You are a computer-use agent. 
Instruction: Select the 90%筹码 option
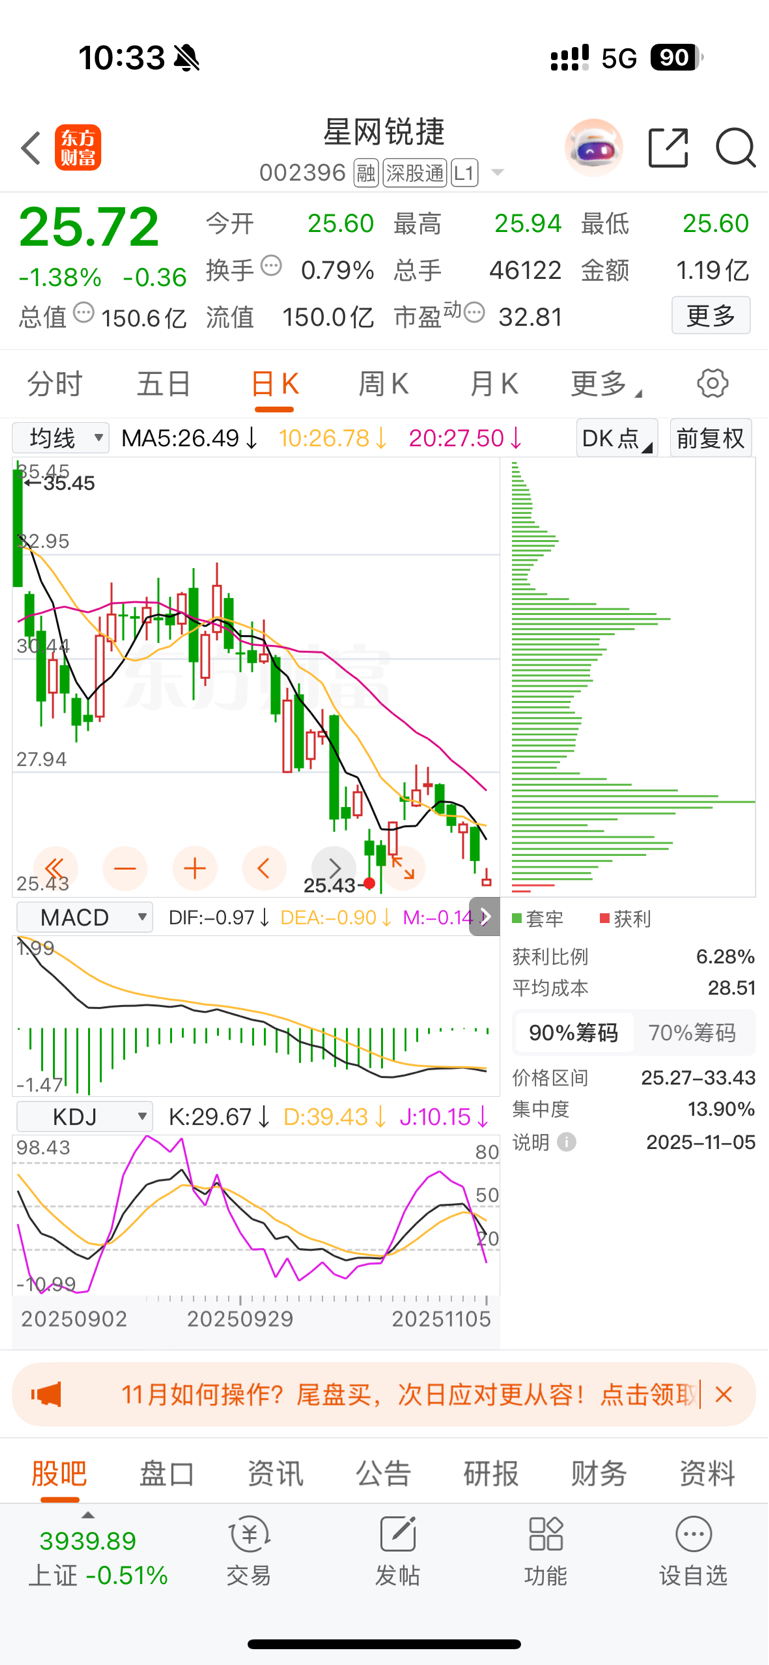574,1033
